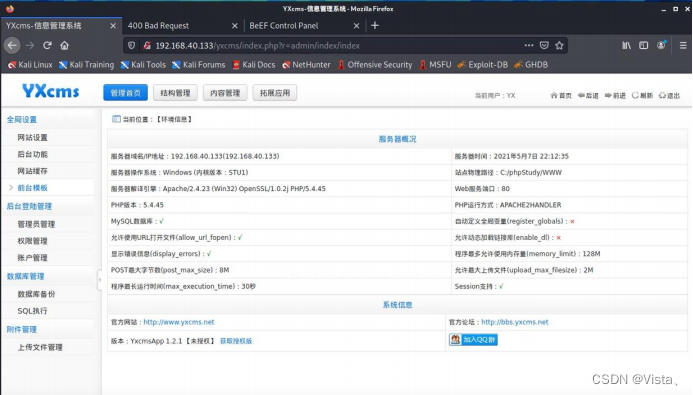Open the http://www.yxcms.net official site link
The width and height of the screenshot is (693, 395).
(179, 322)
